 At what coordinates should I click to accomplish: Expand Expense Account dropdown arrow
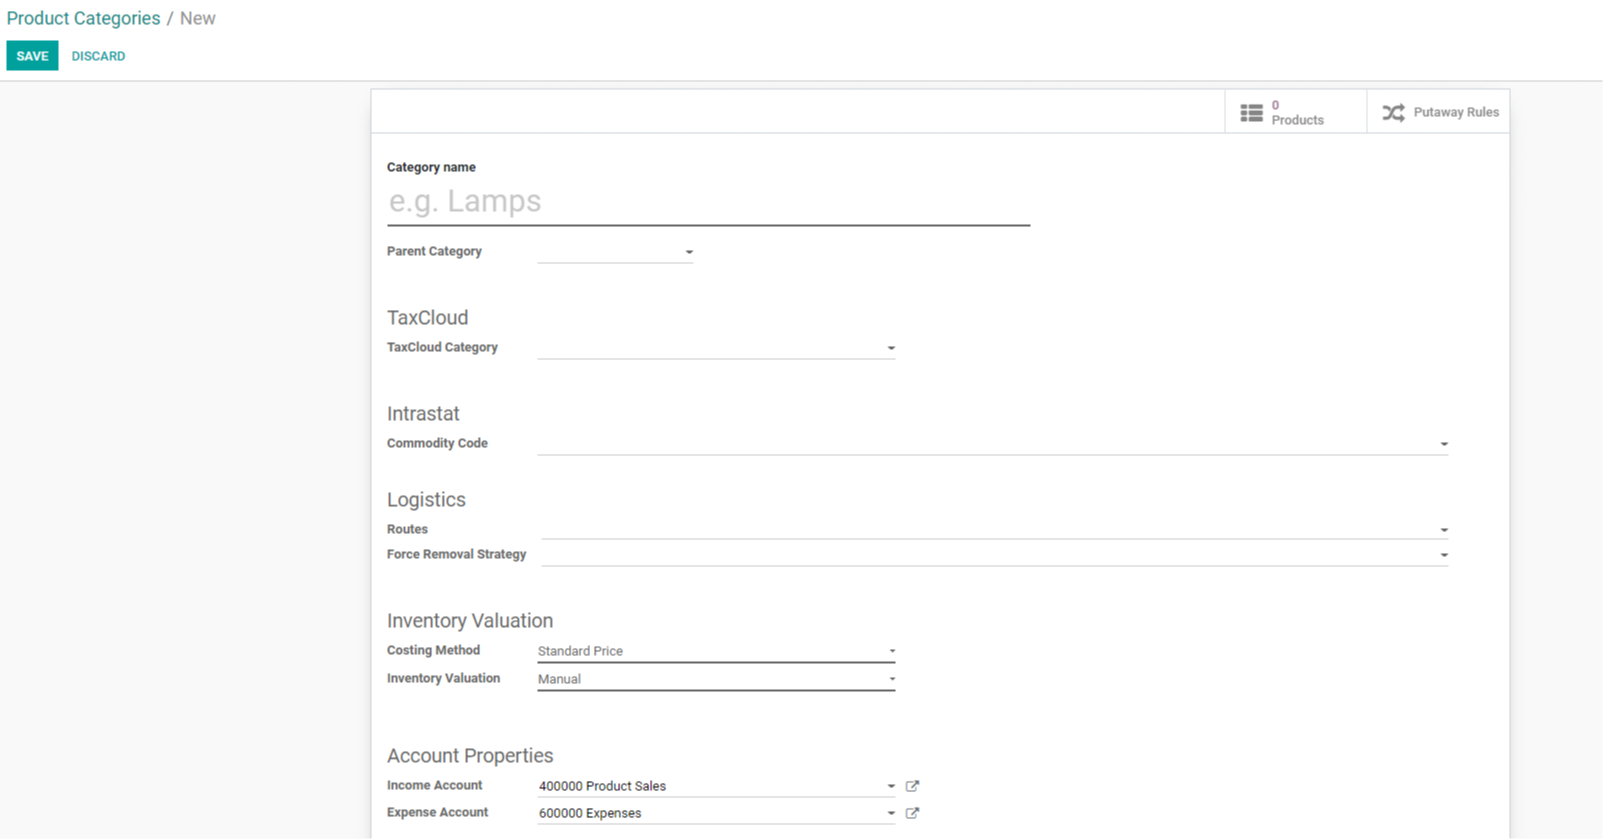click(891, 813)
